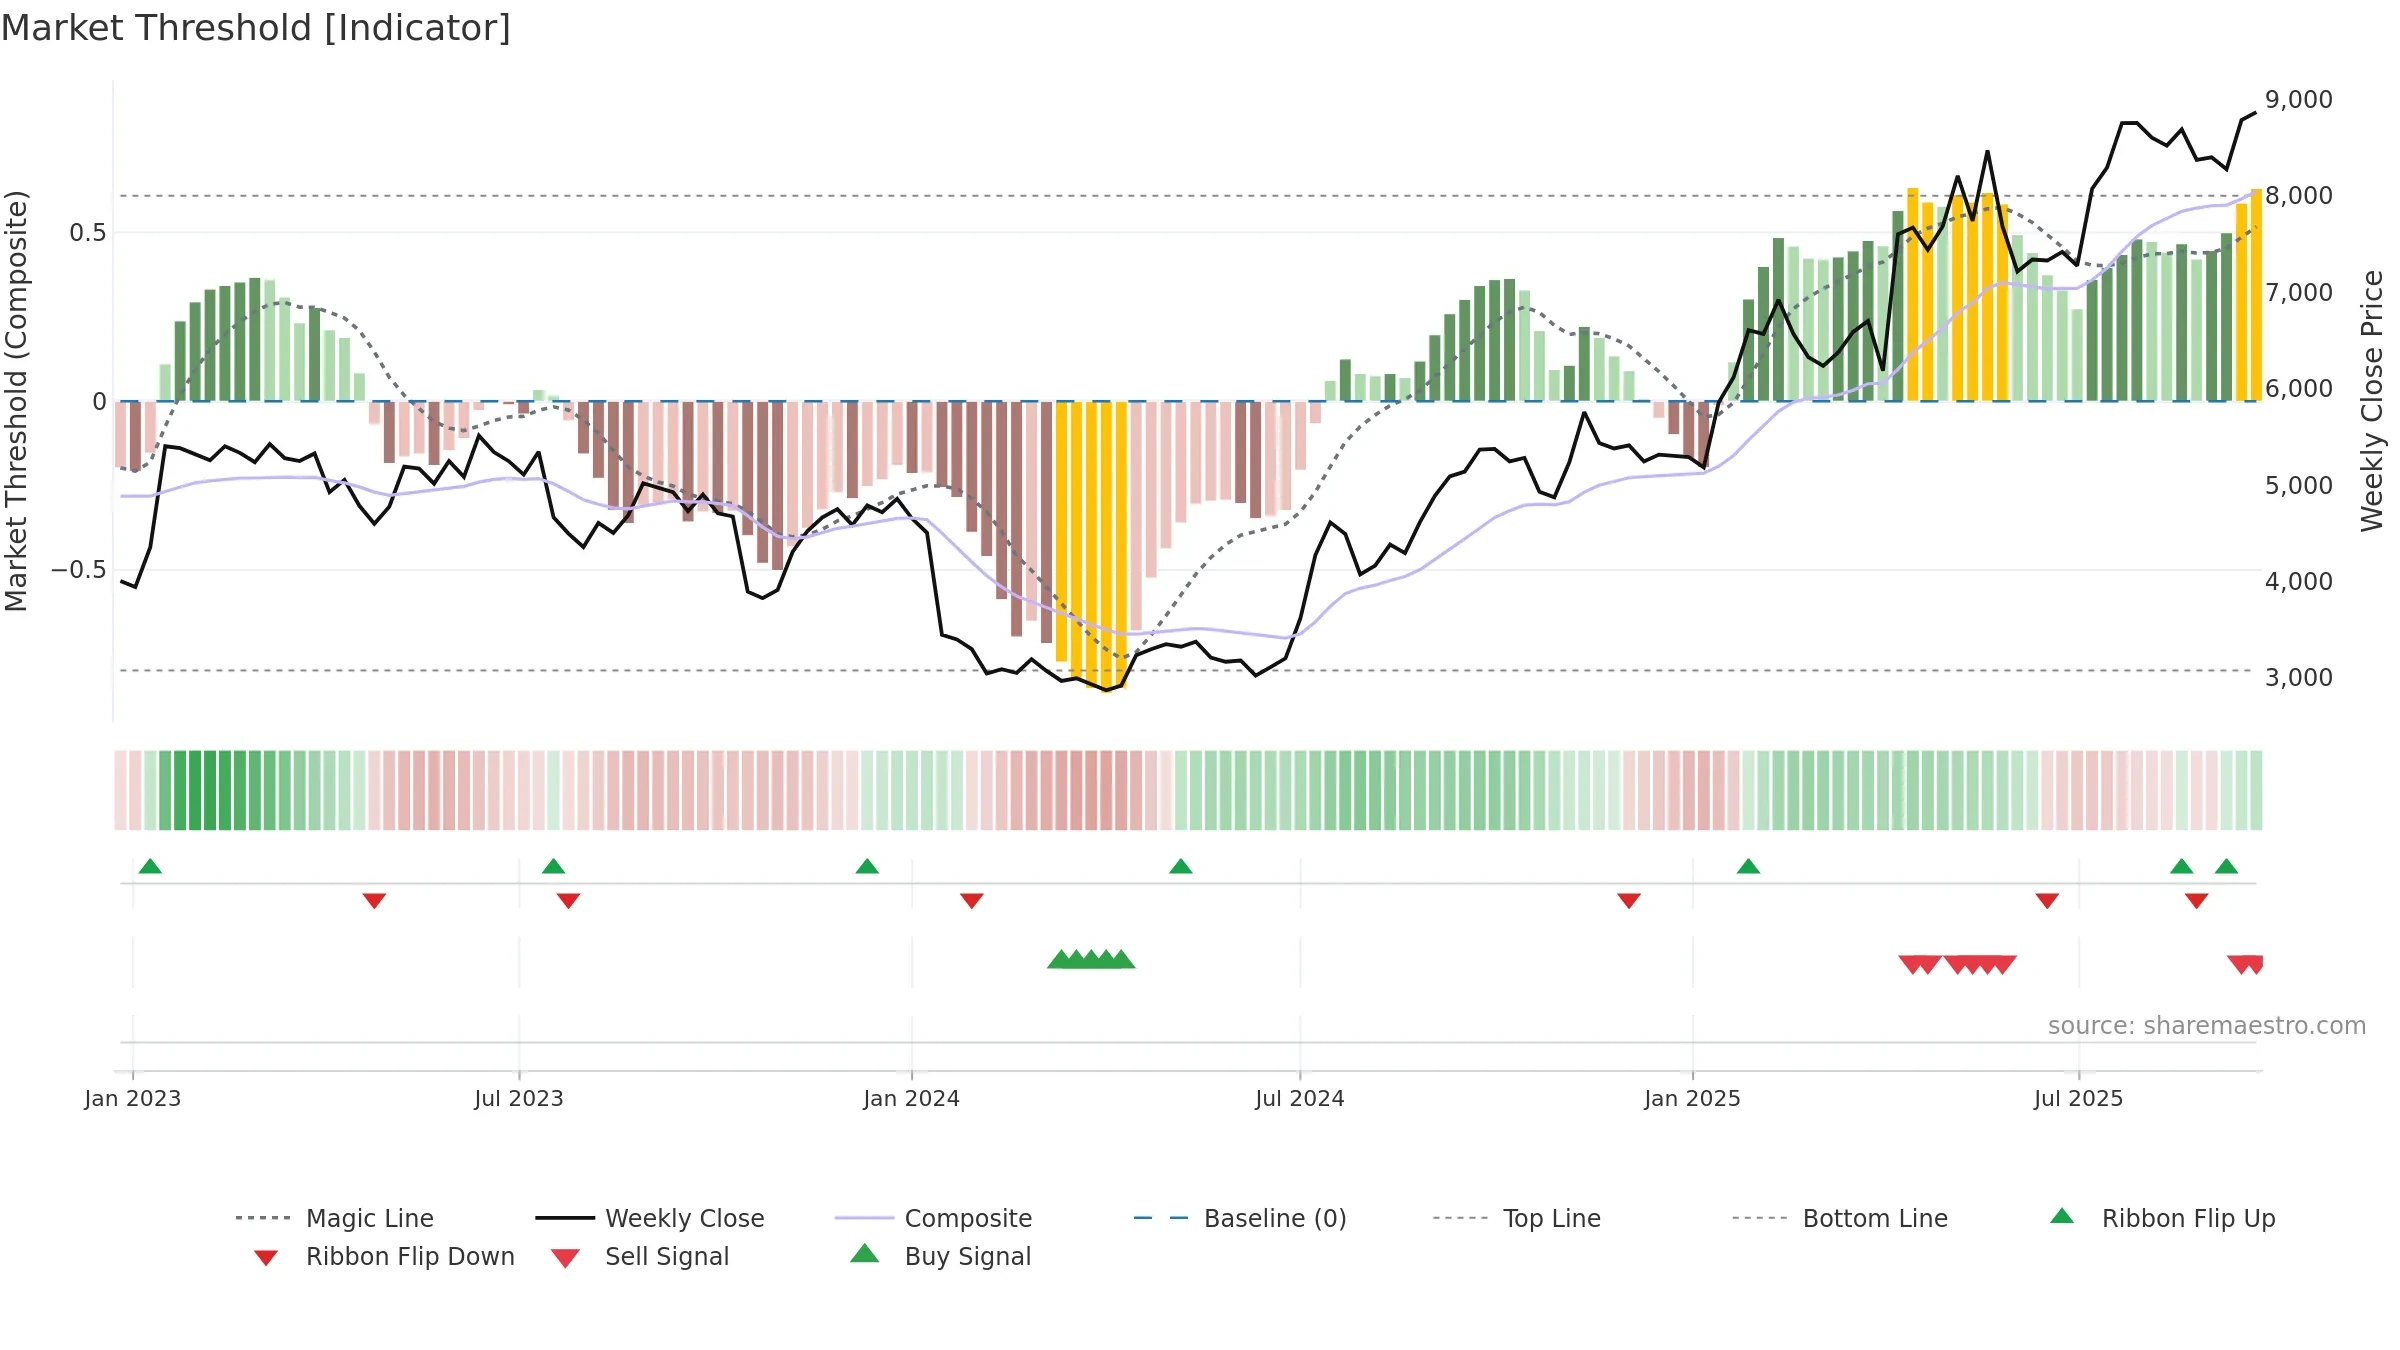Click the flip-up triangle just after Jan 2025
Viewport: 2400px width, 1350px height.
1748,866
